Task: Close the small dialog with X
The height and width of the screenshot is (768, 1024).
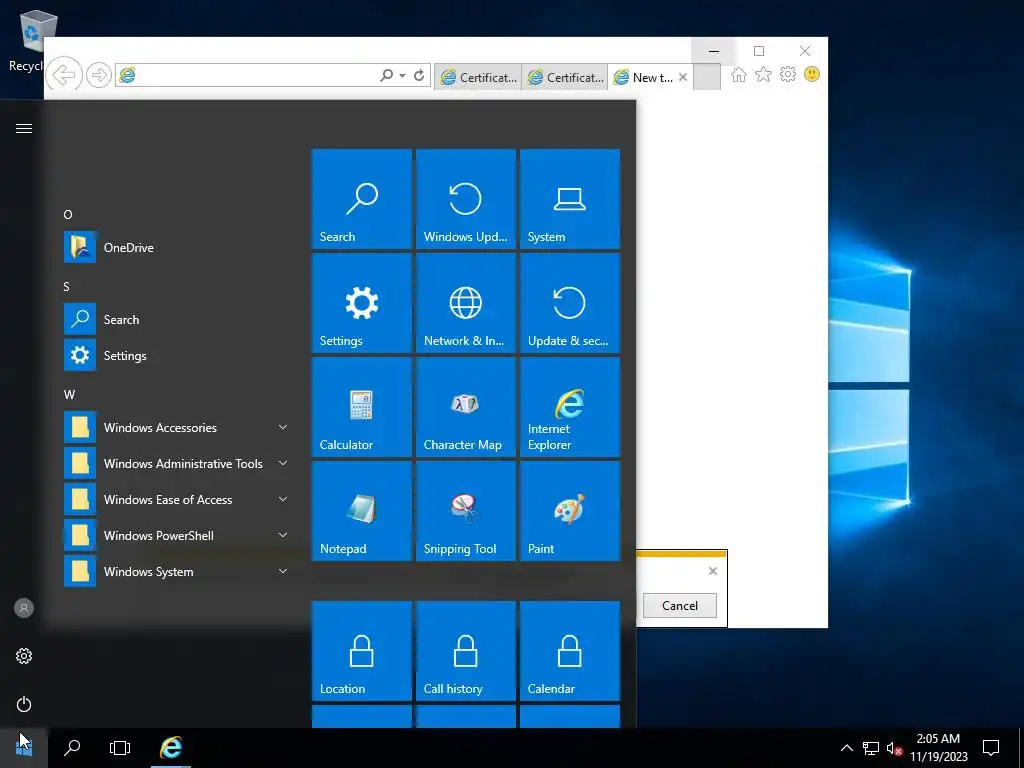Action: click(x=712, y=571)
